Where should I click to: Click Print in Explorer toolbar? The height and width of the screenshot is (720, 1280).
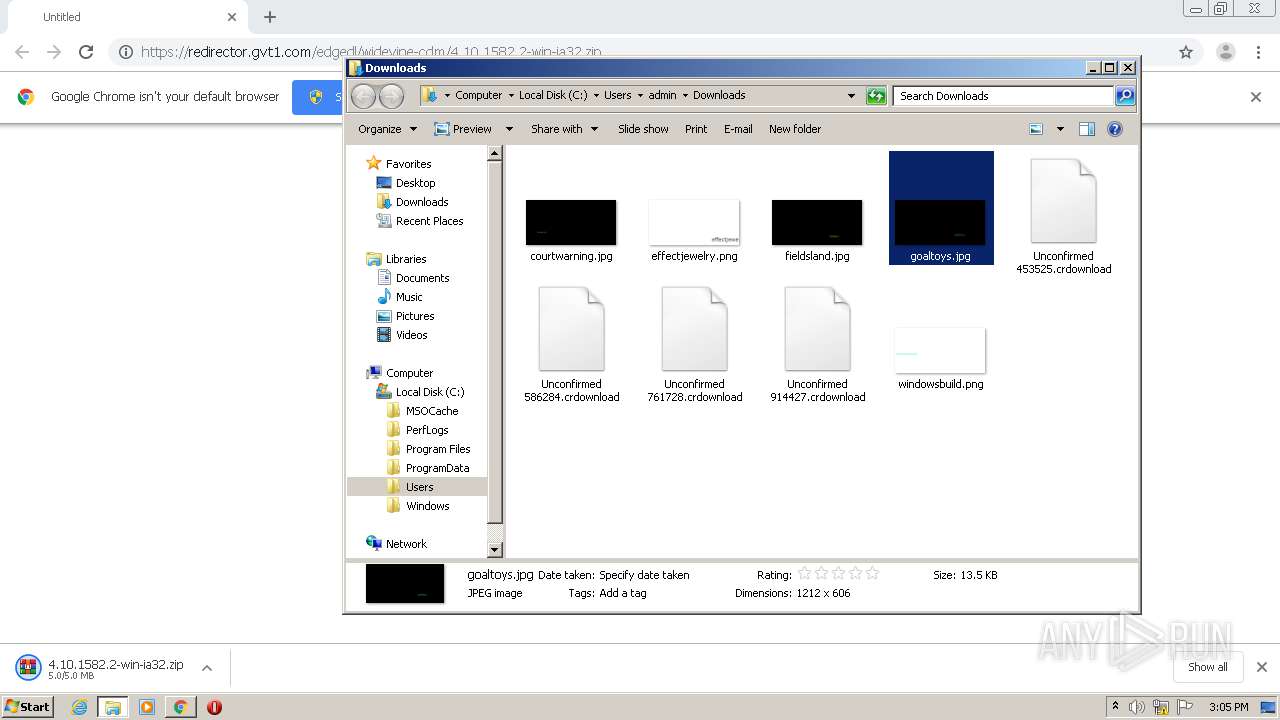(x=696, y=129)
